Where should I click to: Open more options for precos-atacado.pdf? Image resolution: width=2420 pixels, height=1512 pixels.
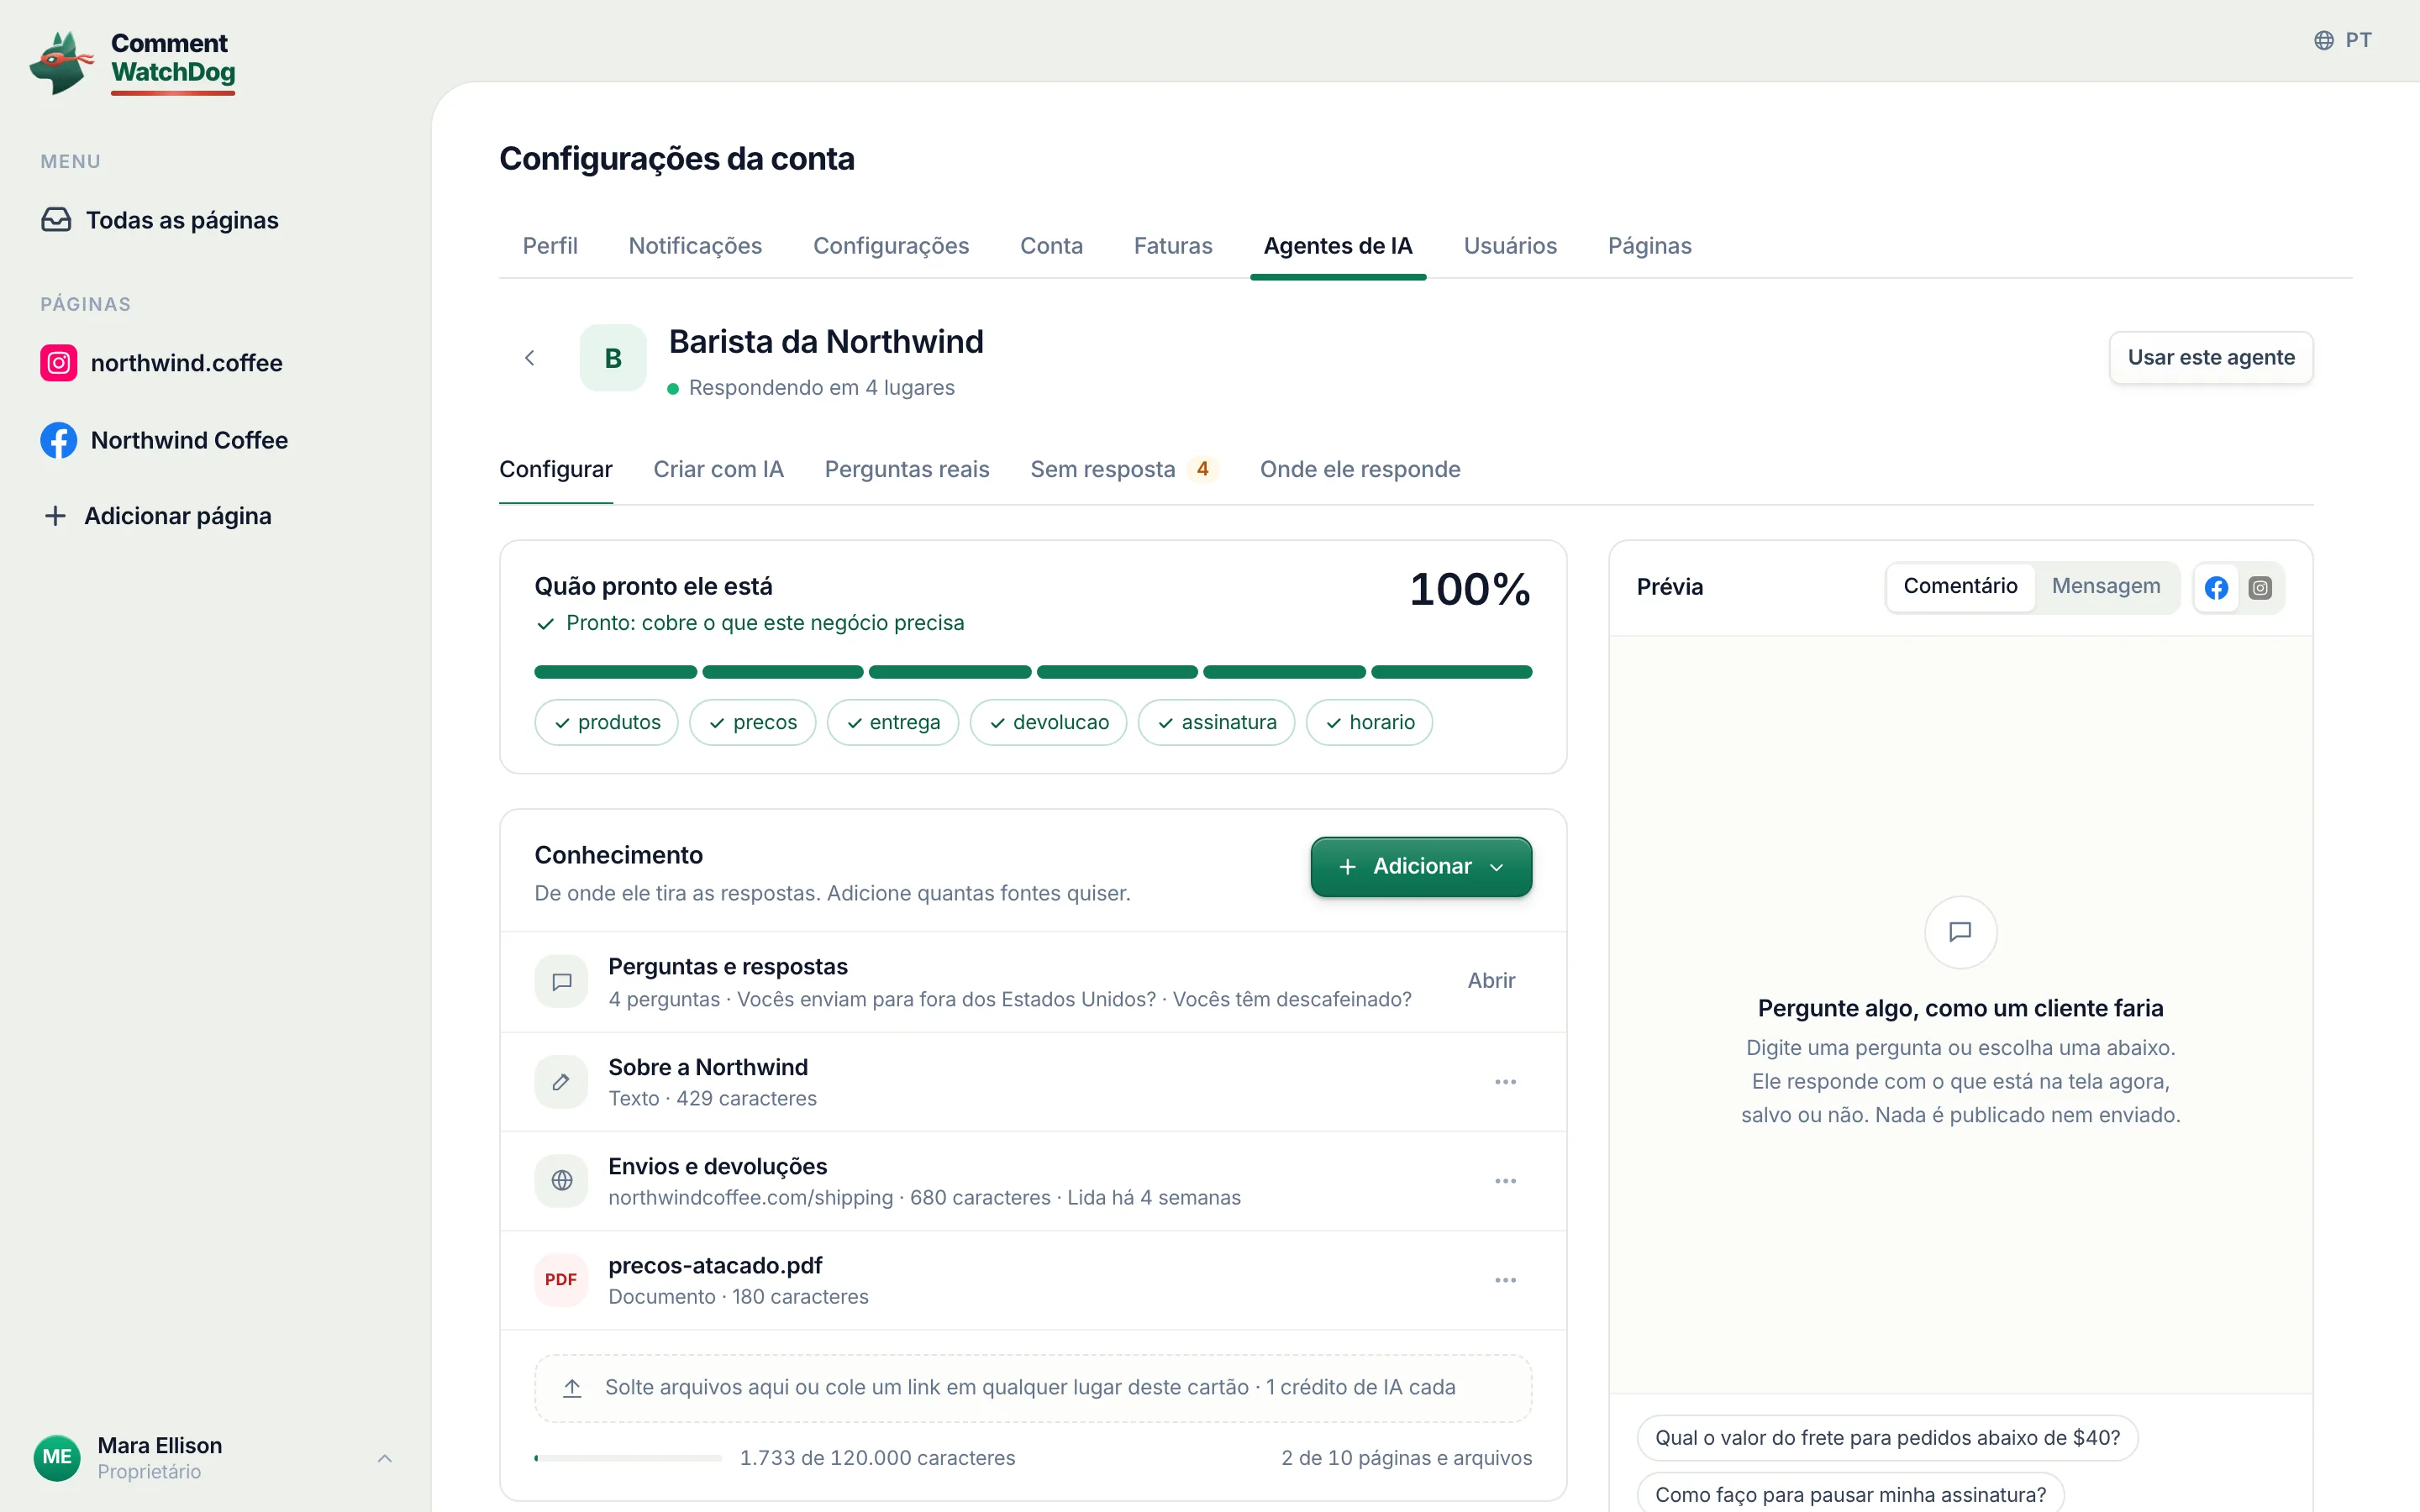[1506, 1280]
